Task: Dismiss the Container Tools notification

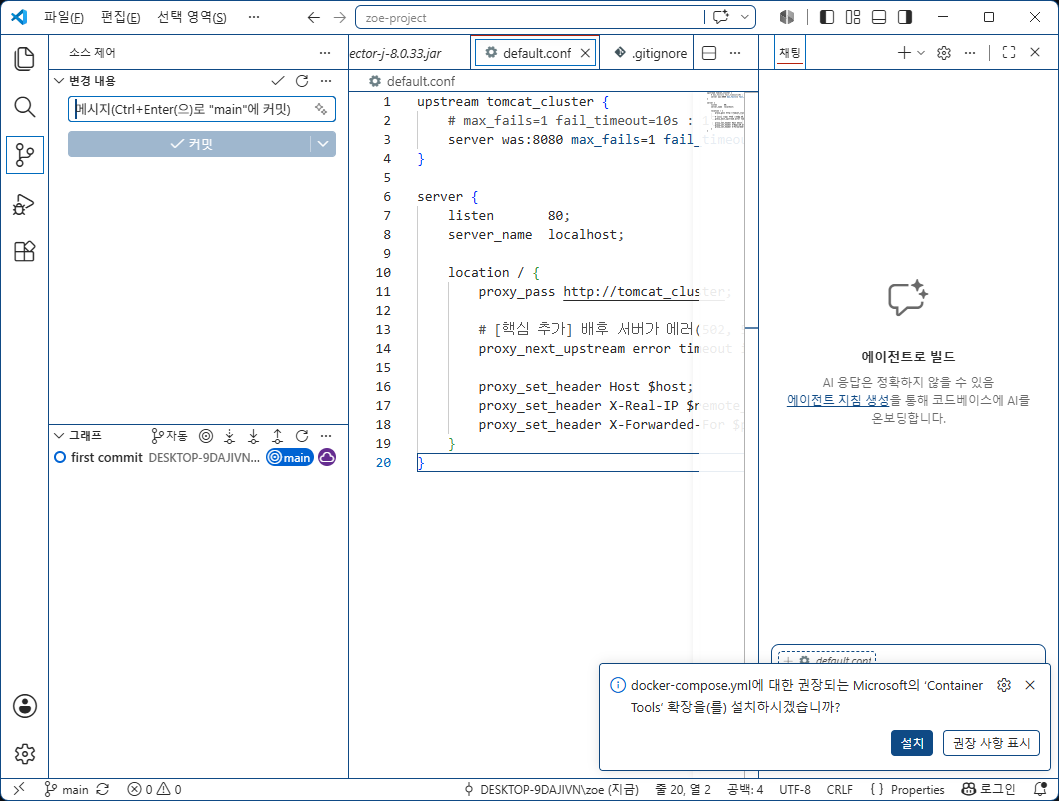Action: pyautogui.click(x=1030, y=685)
